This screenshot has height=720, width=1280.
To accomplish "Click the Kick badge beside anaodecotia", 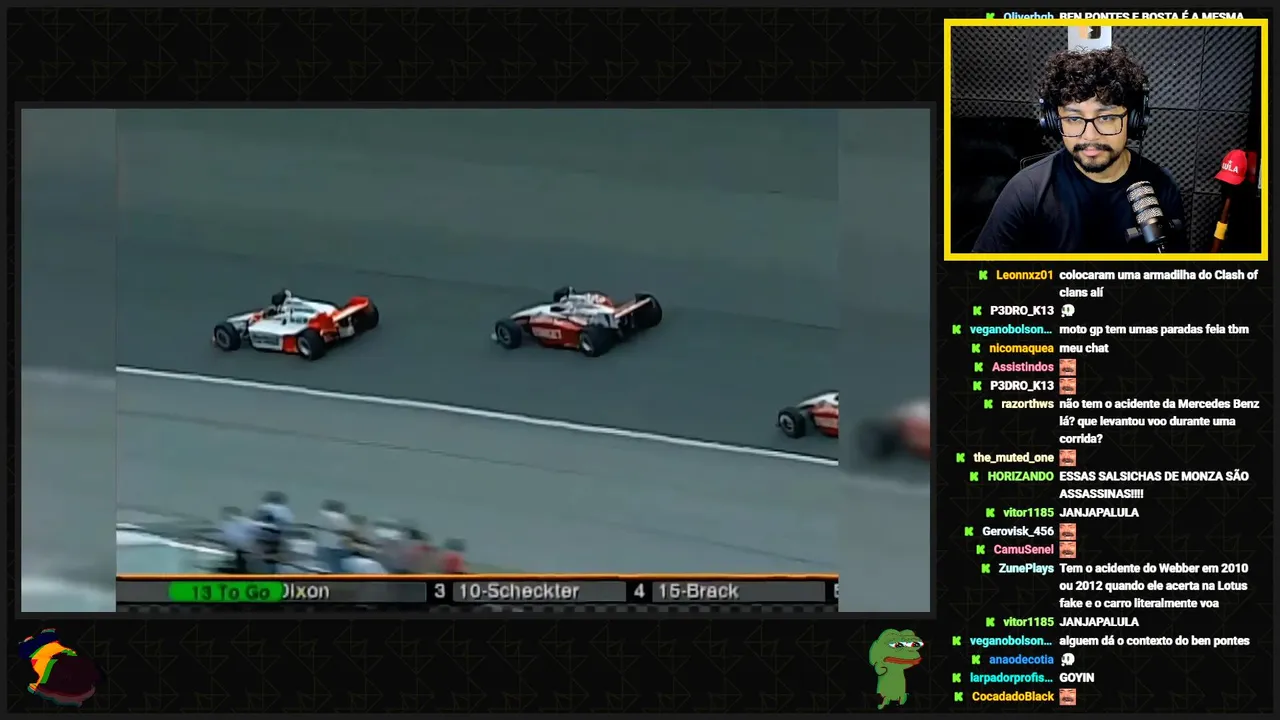I will click(977, 660).
